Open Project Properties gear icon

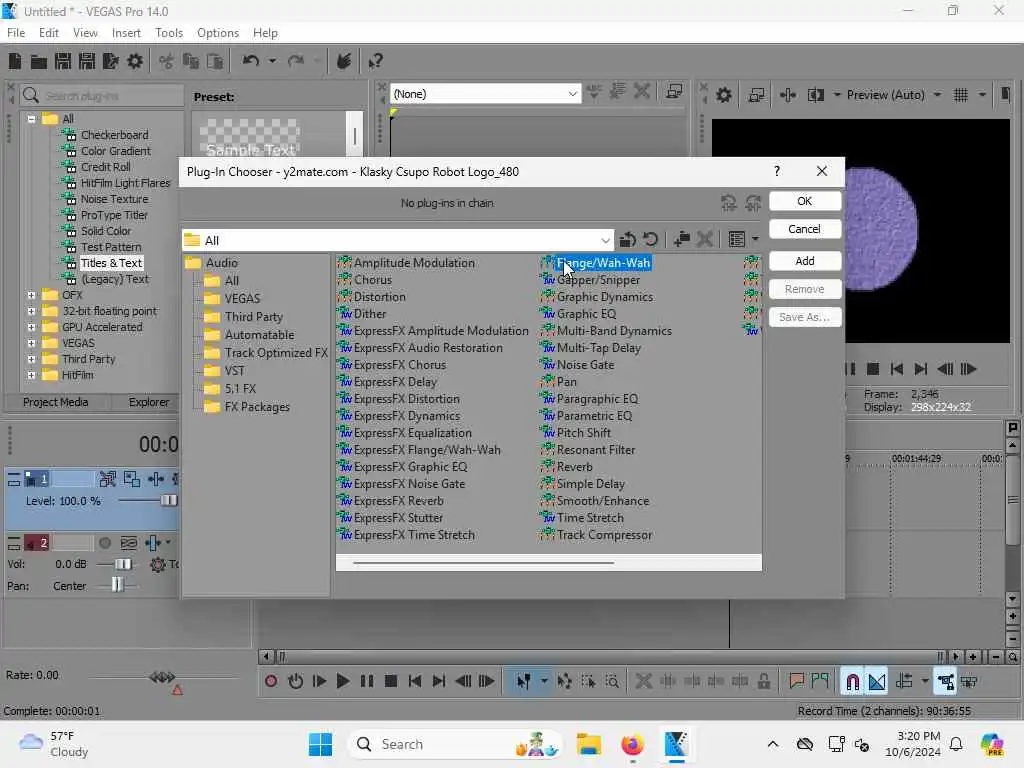tap(135, 61)
